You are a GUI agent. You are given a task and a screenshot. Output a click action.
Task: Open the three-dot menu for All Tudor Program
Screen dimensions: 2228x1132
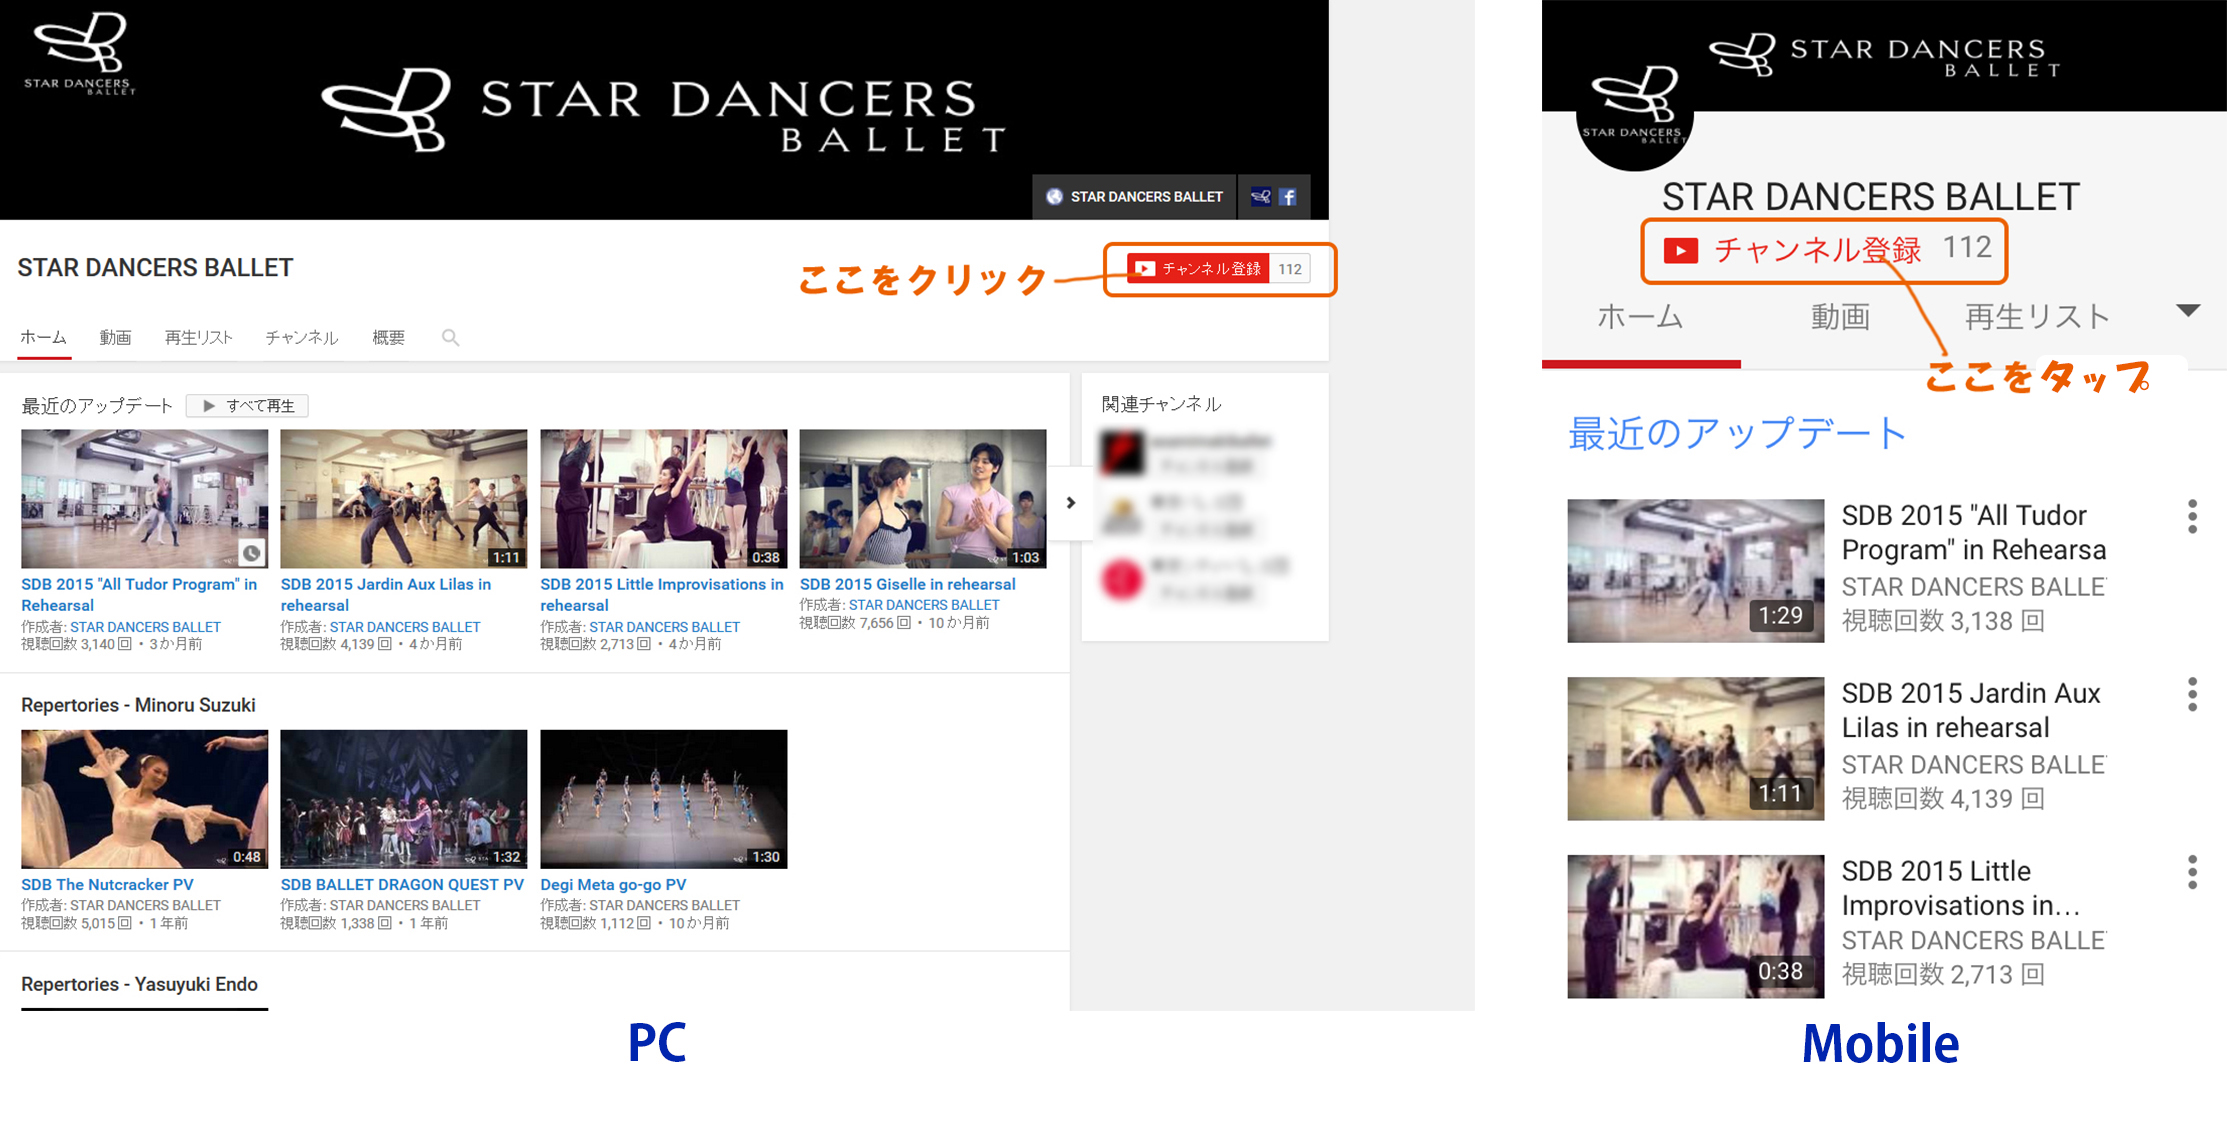(2192, 517)
